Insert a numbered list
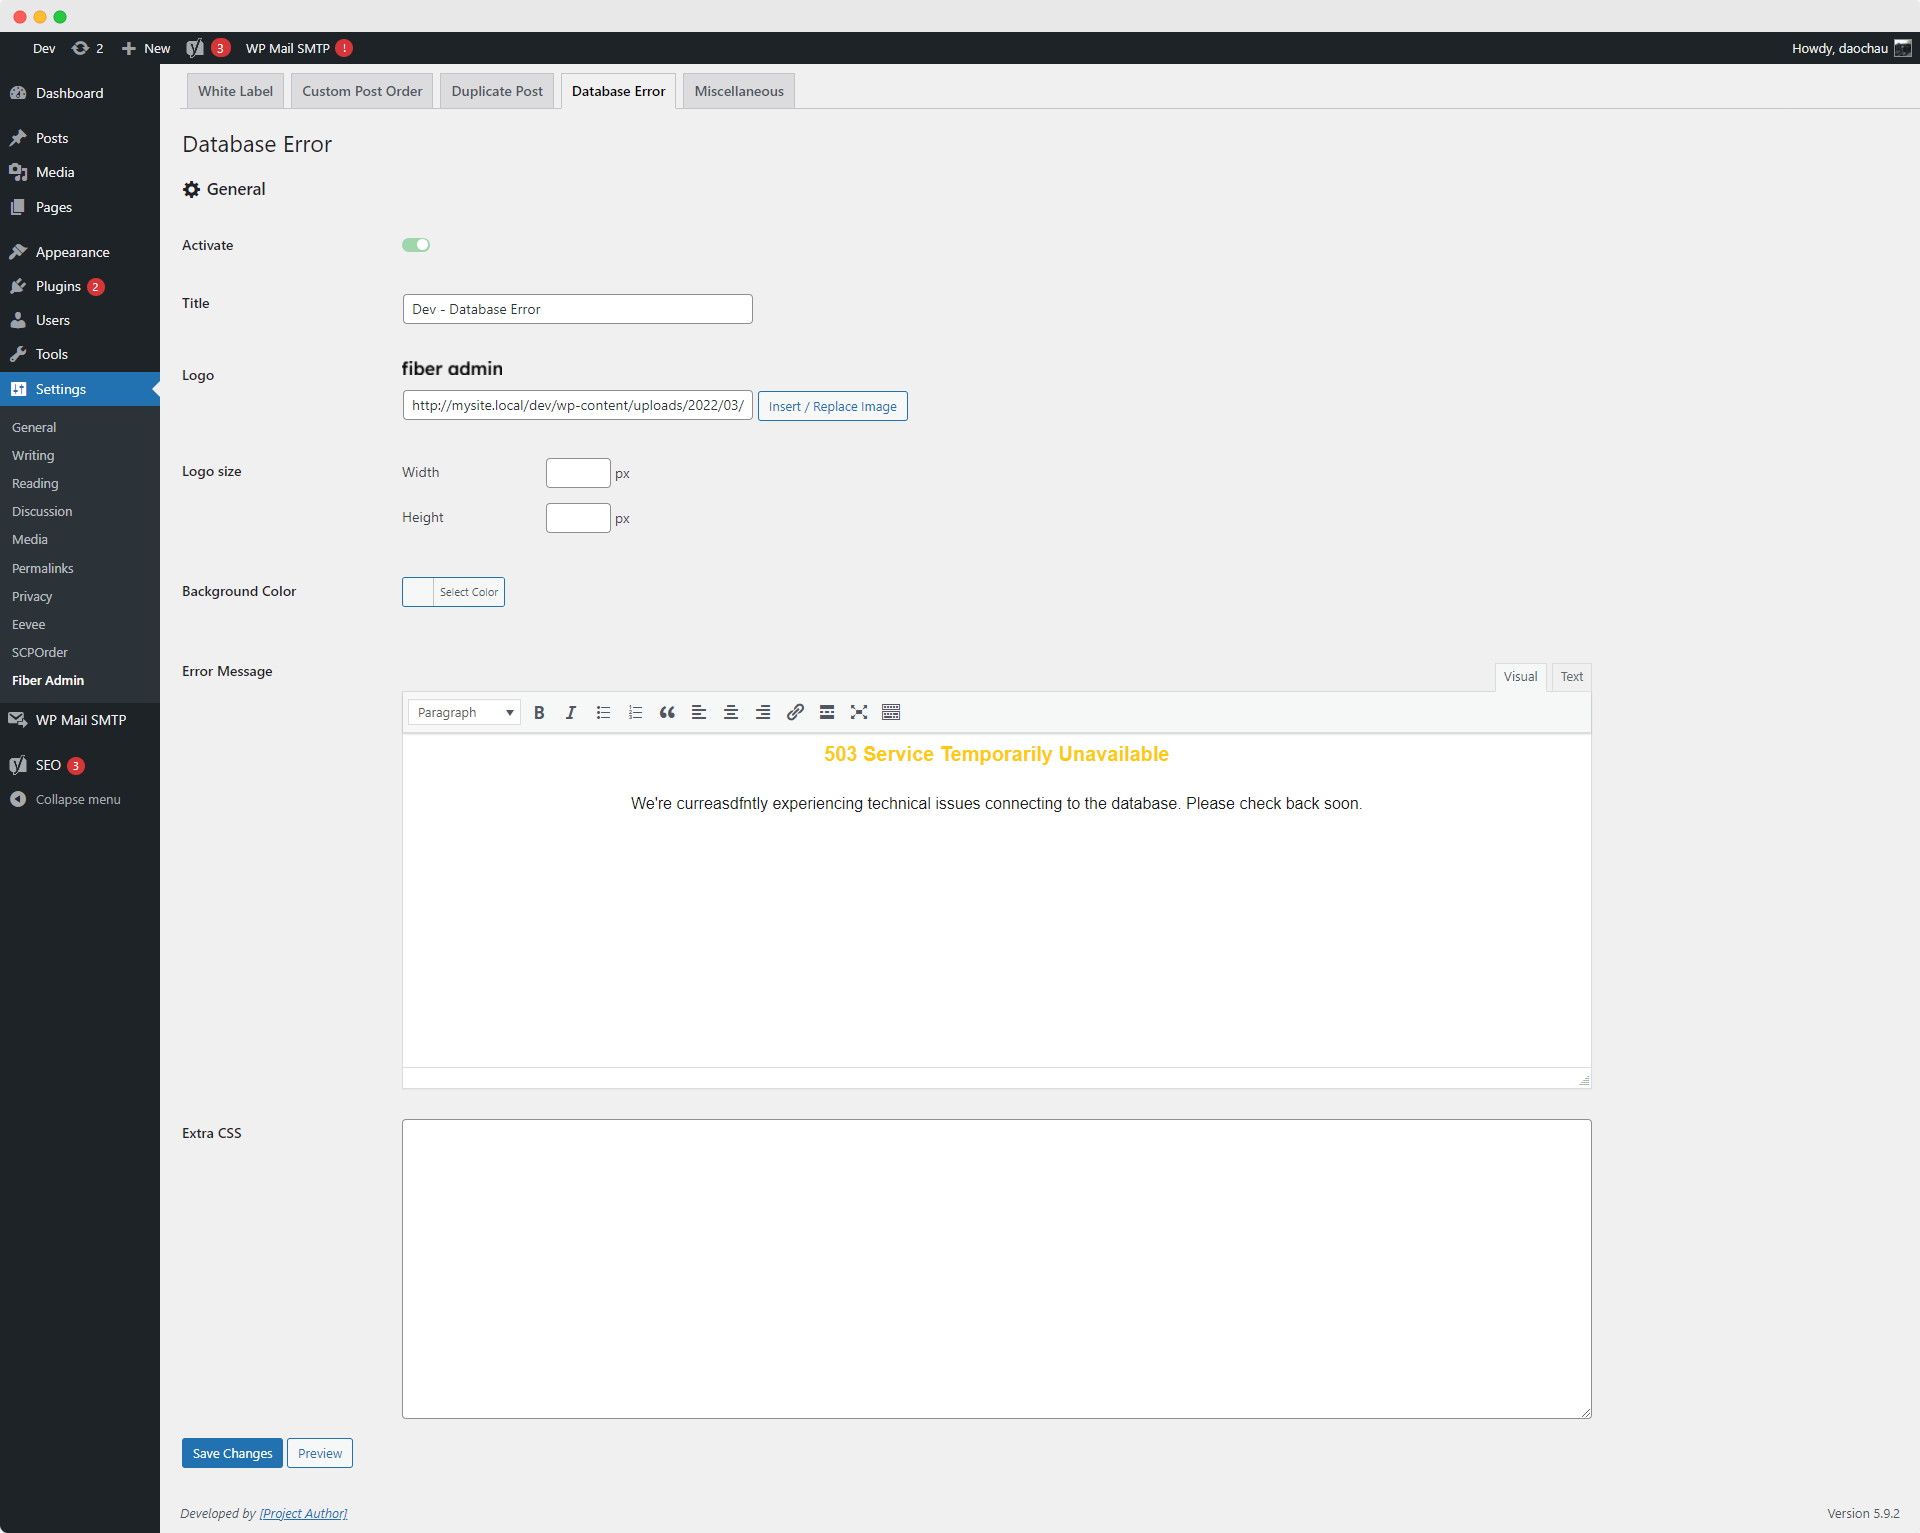This screenshot has height=1533, width=1920. pos(635,712)
